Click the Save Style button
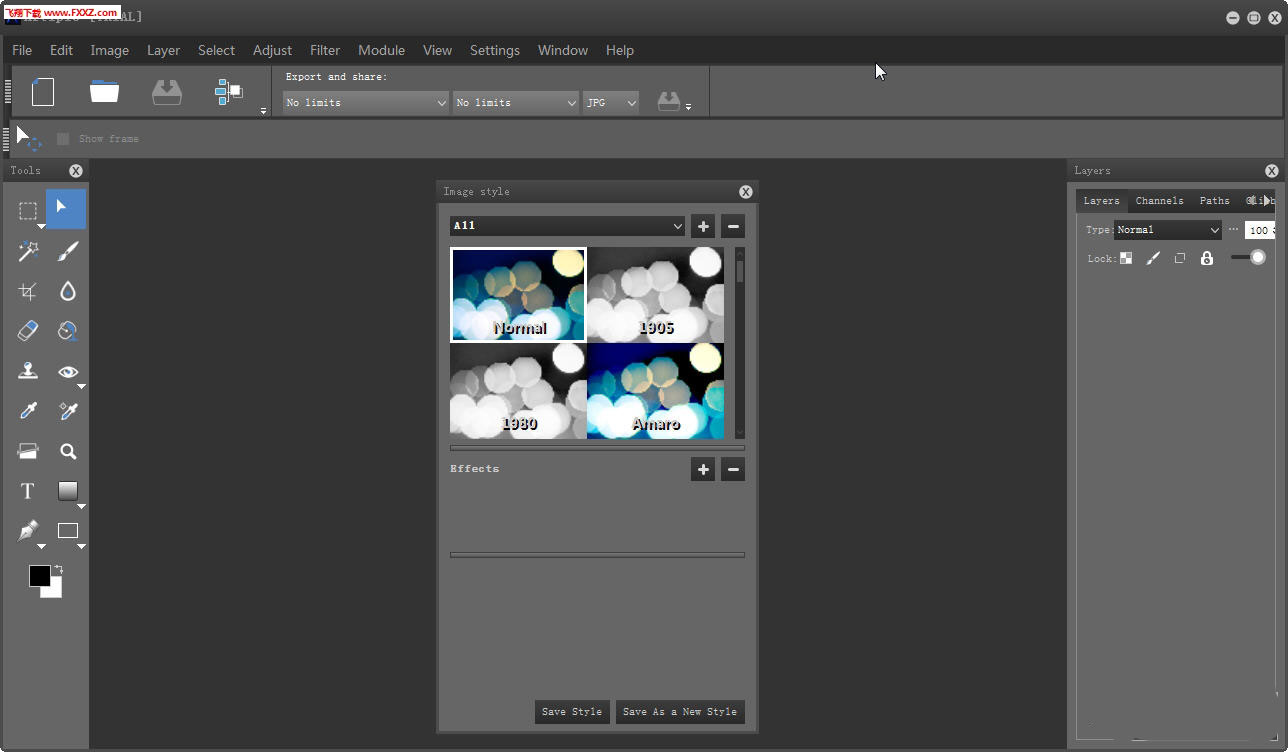 coord(572,712)
